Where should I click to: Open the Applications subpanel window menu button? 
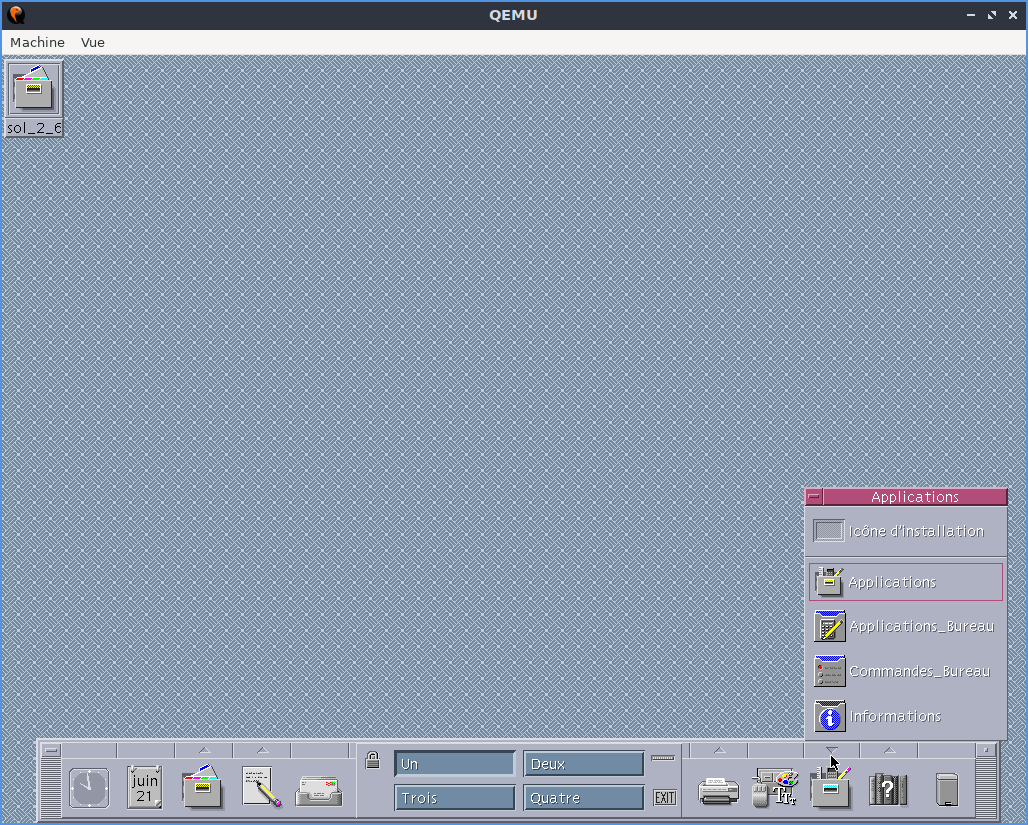tap(814, 497)
